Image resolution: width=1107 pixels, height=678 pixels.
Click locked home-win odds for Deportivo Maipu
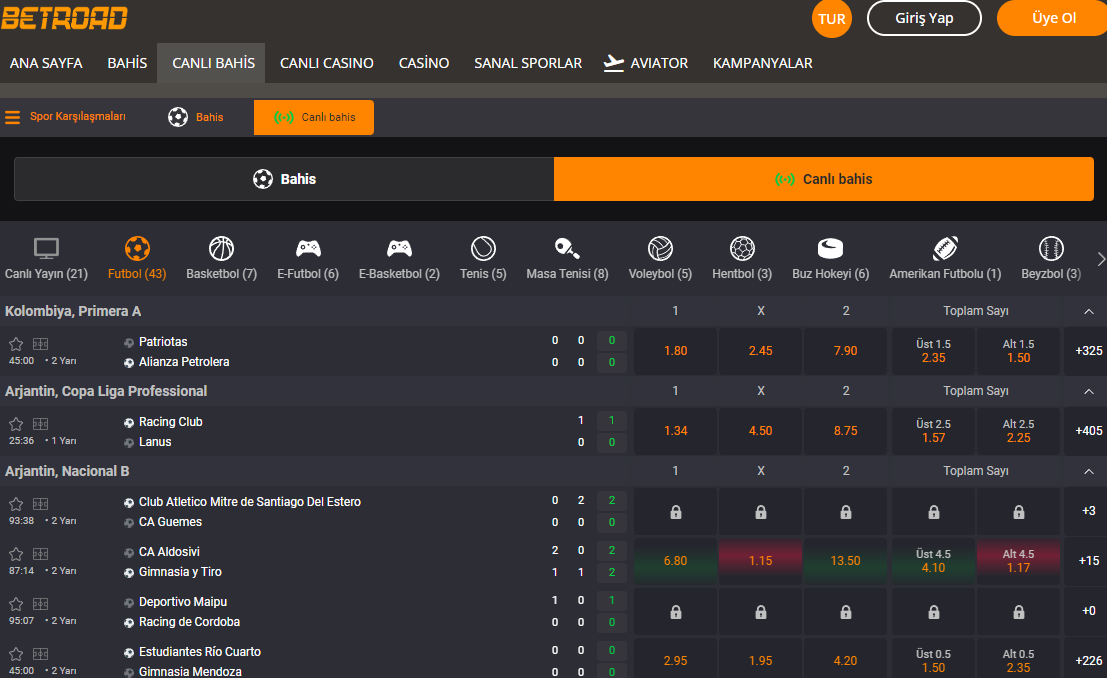[676, 612]
